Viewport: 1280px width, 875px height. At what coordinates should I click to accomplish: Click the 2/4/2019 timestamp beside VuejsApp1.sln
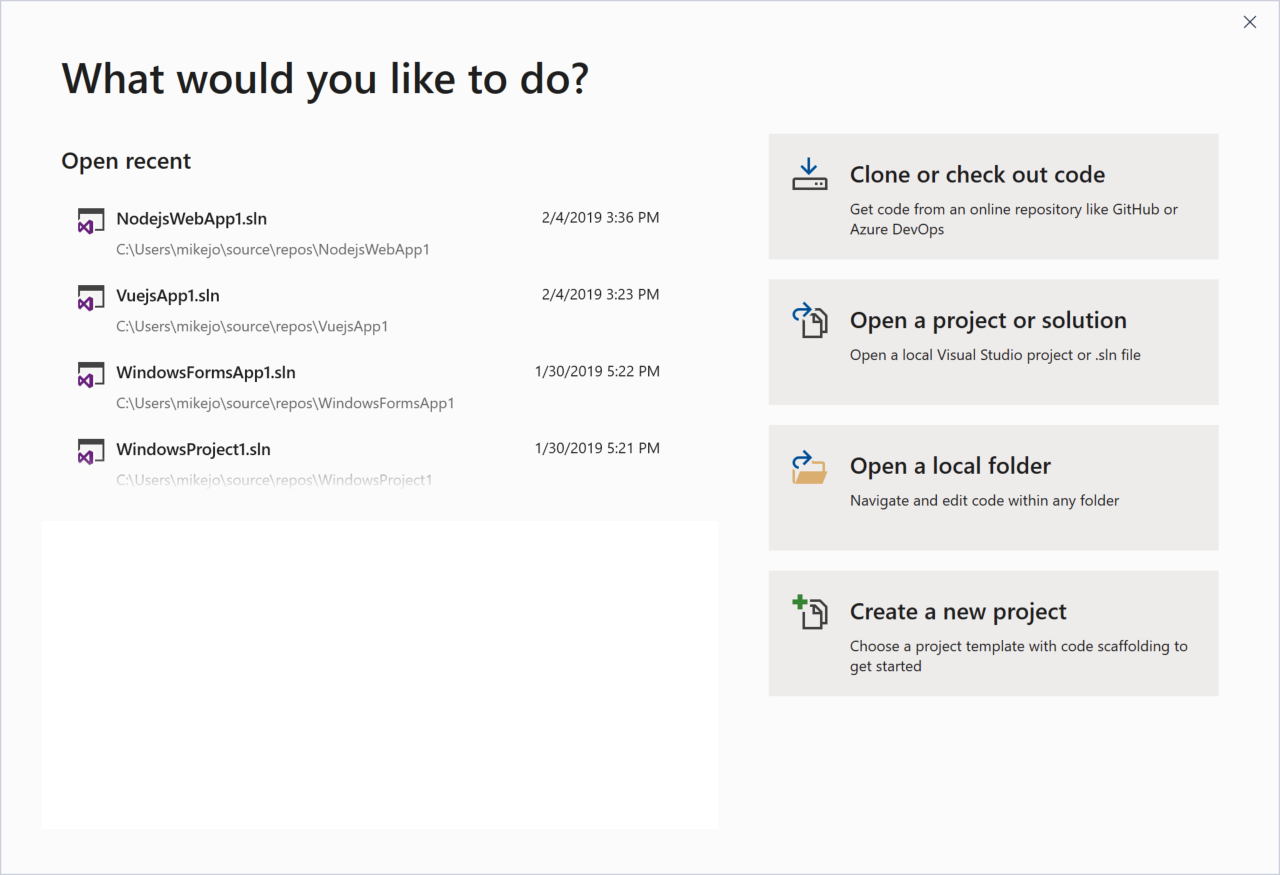[599, 294]
